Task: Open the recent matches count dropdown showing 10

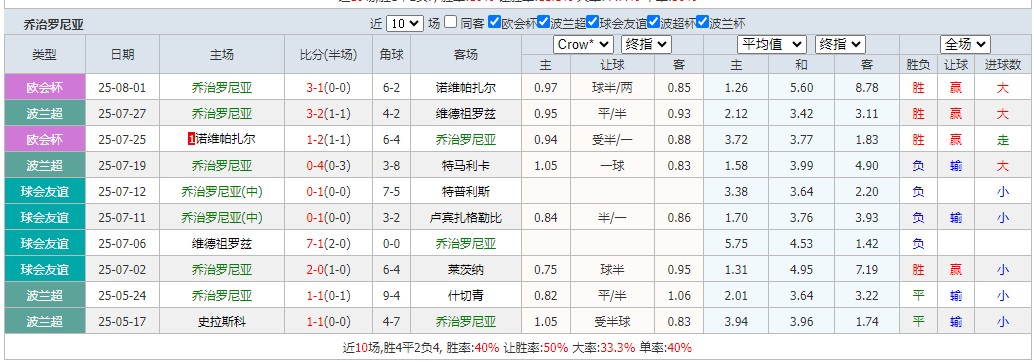Action: [404, 23]
